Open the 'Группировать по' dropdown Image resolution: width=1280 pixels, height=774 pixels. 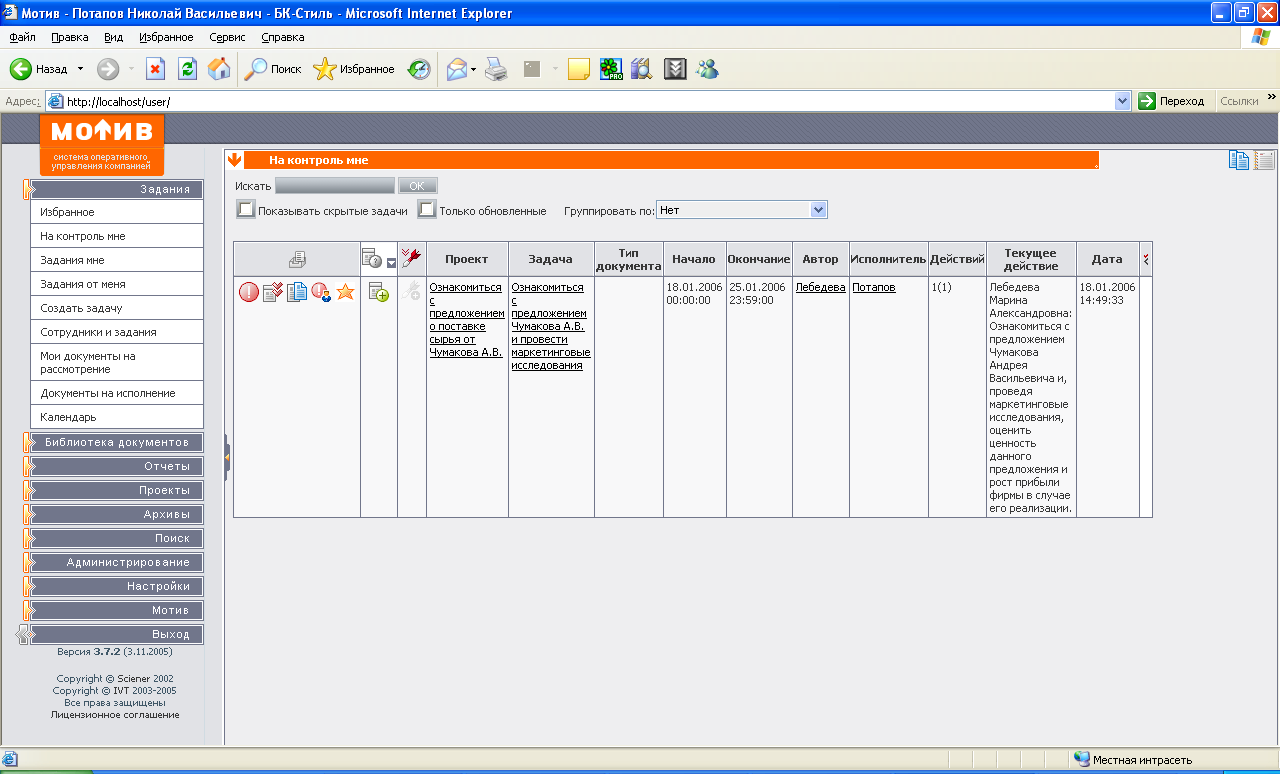(x=818, y=210)
